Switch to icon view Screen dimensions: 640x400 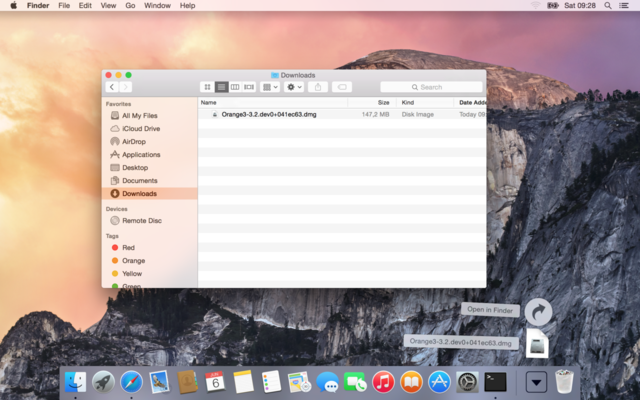pos(207,87)
